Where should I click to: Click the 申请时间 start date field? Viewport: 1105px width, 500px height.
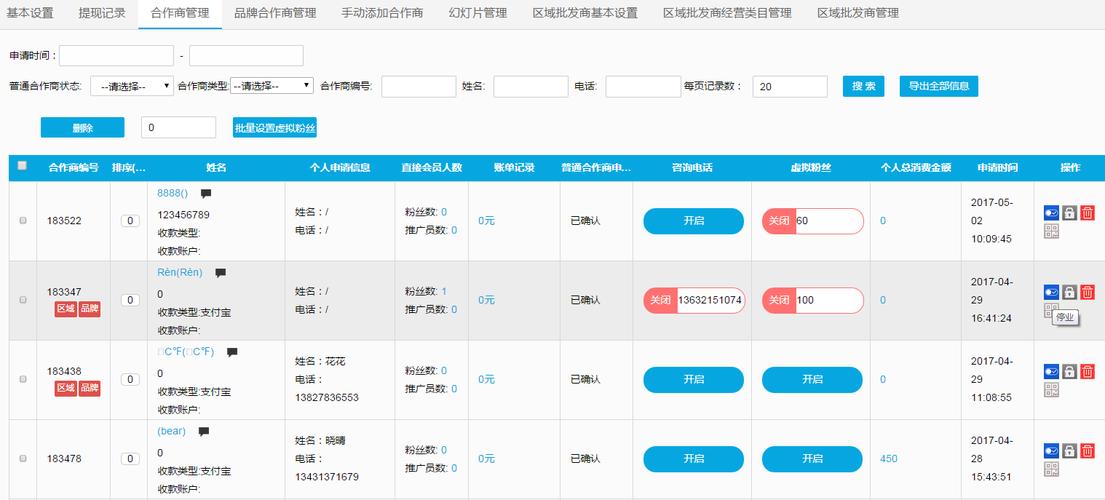coord(116,56)
